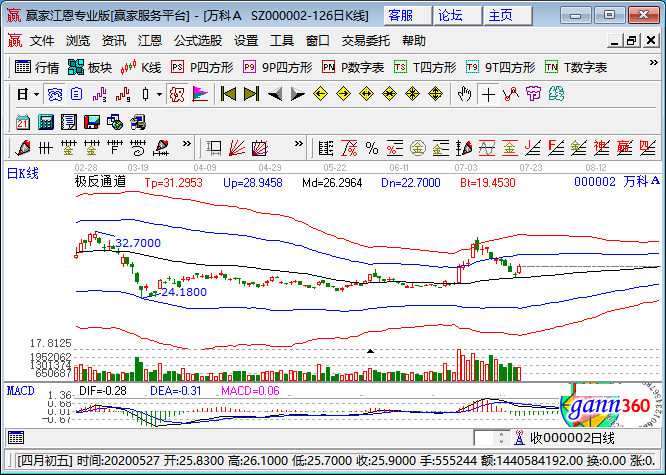Open the 日 period dropdown arrow
Viewport: 666px width, 475px height.
pyautogui.click(x=36, y=94)
